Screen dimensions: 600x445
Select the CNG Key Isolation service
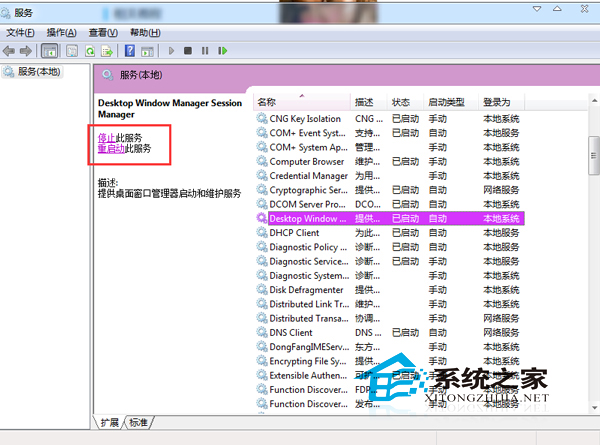[x=390, y=119]
